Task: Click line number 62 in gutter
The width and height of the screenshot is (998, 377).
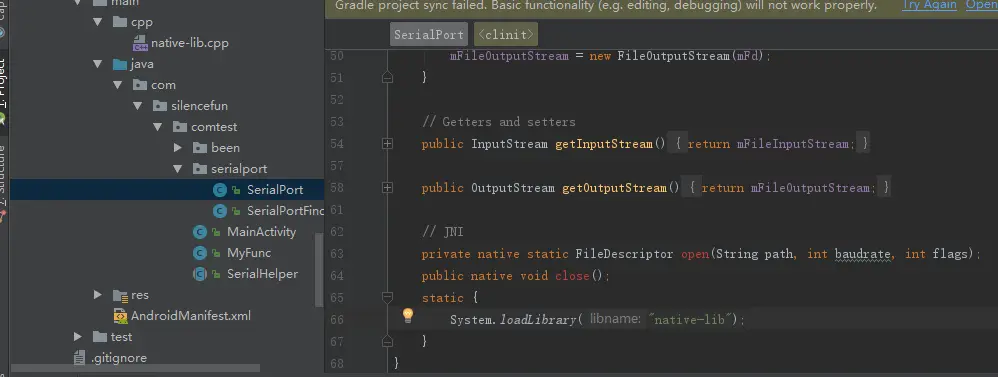Action: tap(337, 232)
